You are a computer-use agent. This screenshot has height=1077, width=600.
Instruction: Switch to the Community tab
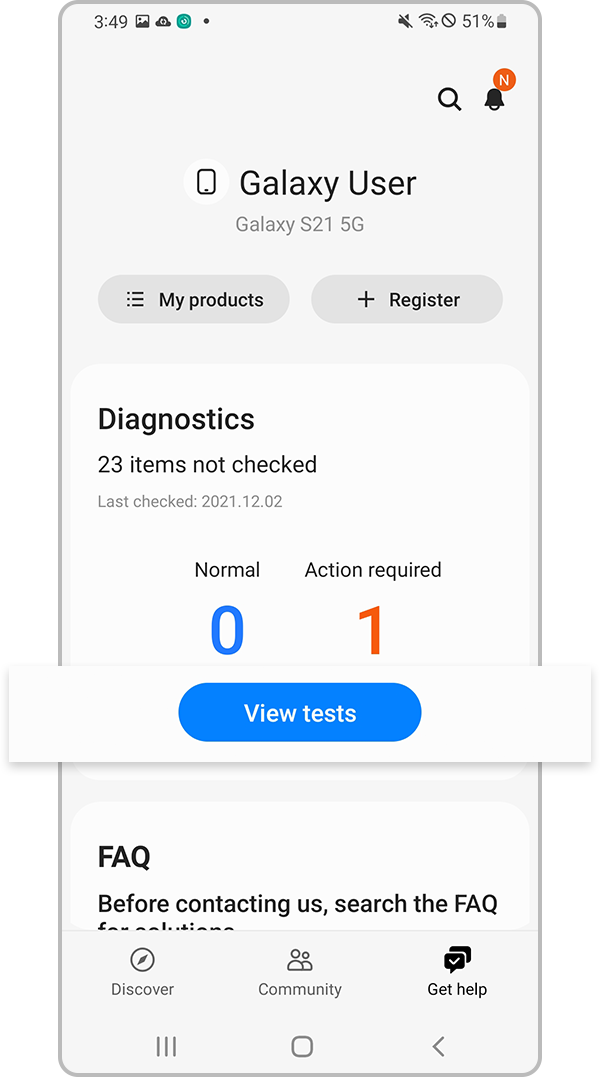[x=299, y=972]
